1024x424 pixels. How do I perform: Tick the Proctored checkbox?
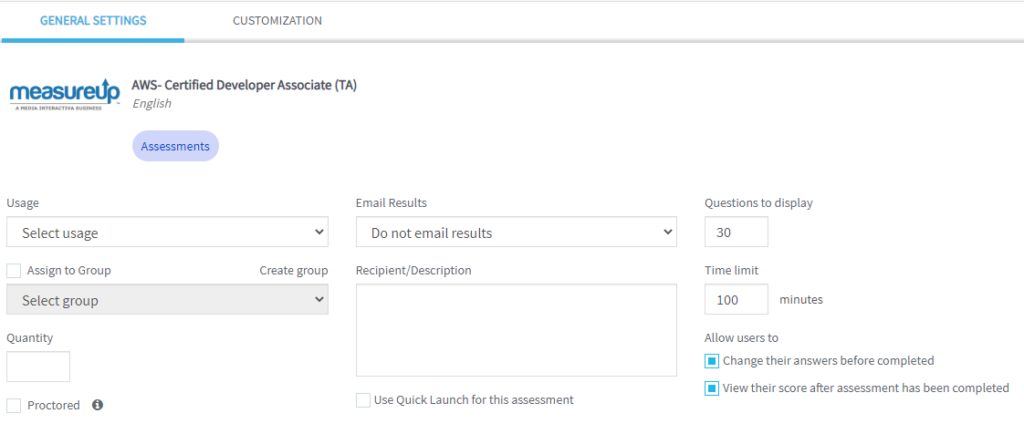[14, 406]
